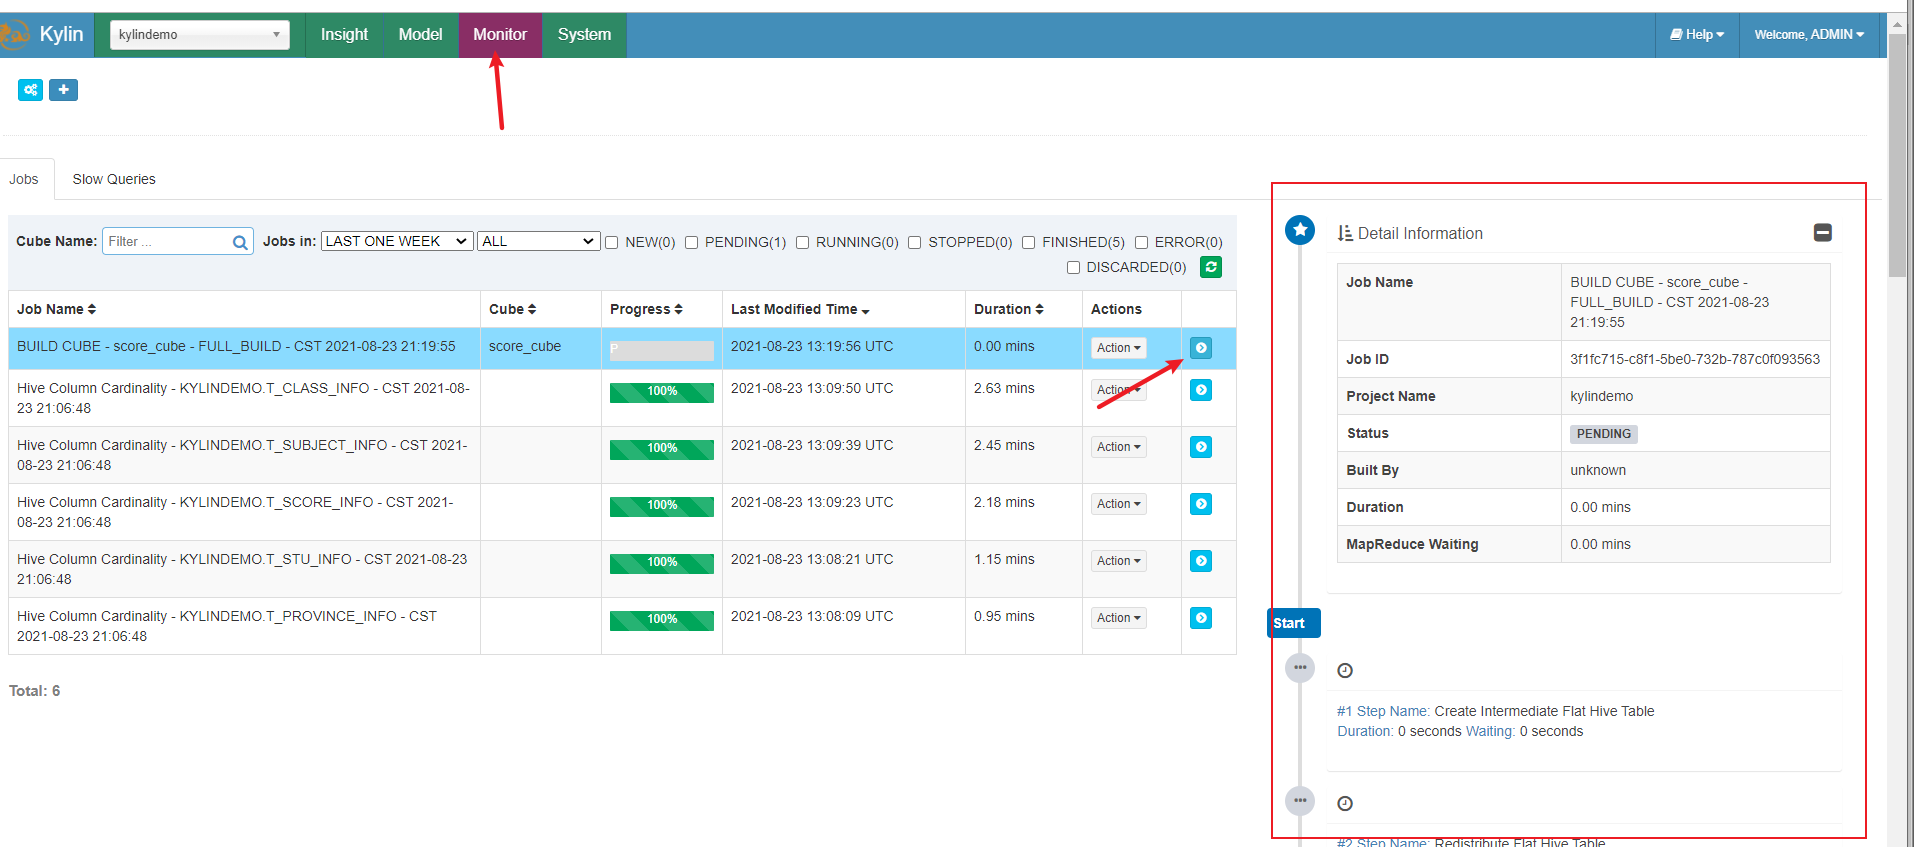Go to the System tab
Image resolution: width=1914 pixels, height=847 pixels.
pos(584,35)
